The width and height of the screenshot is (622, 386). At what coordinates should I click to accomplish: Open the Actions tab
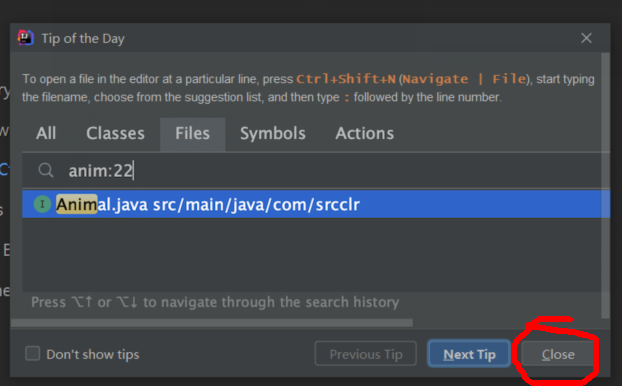[365, 133]
